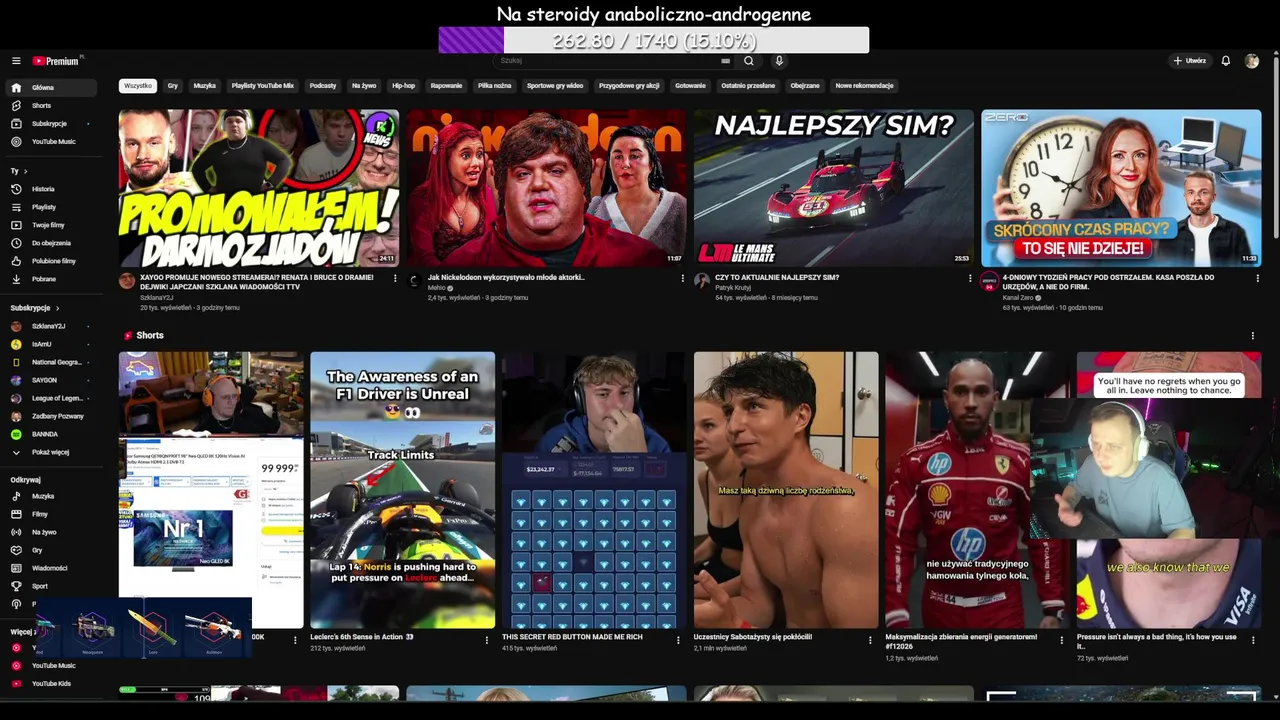Screen dimensions: 1280x720
Task: Open title Jak Nickelodeon wykorzystywało młode aktorki
Action: tap(506, 277)
